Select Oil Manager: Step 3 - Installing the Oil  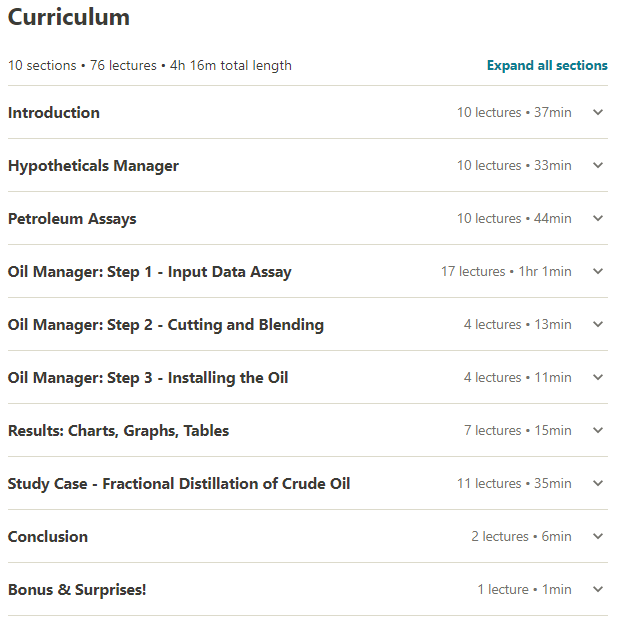tap(148, 378)
